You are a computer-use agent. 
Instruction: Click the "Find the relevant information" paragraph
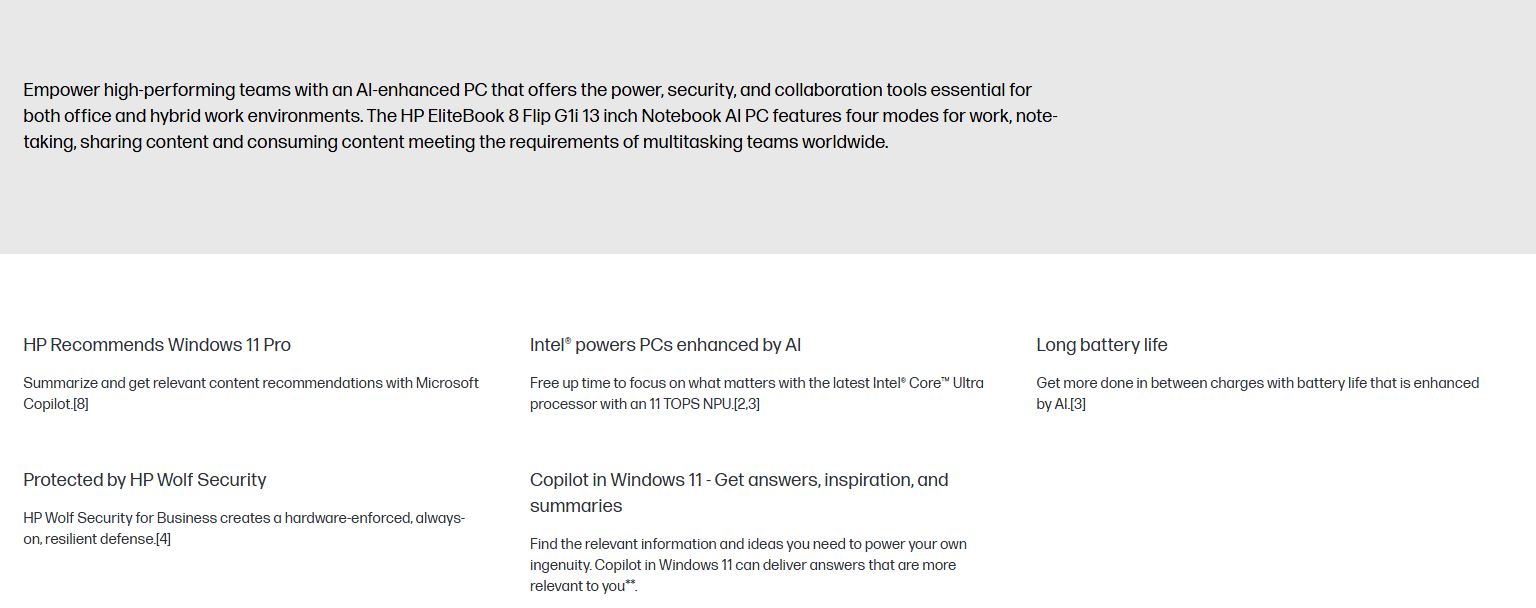pyautogui.click(x=748, y=544)
